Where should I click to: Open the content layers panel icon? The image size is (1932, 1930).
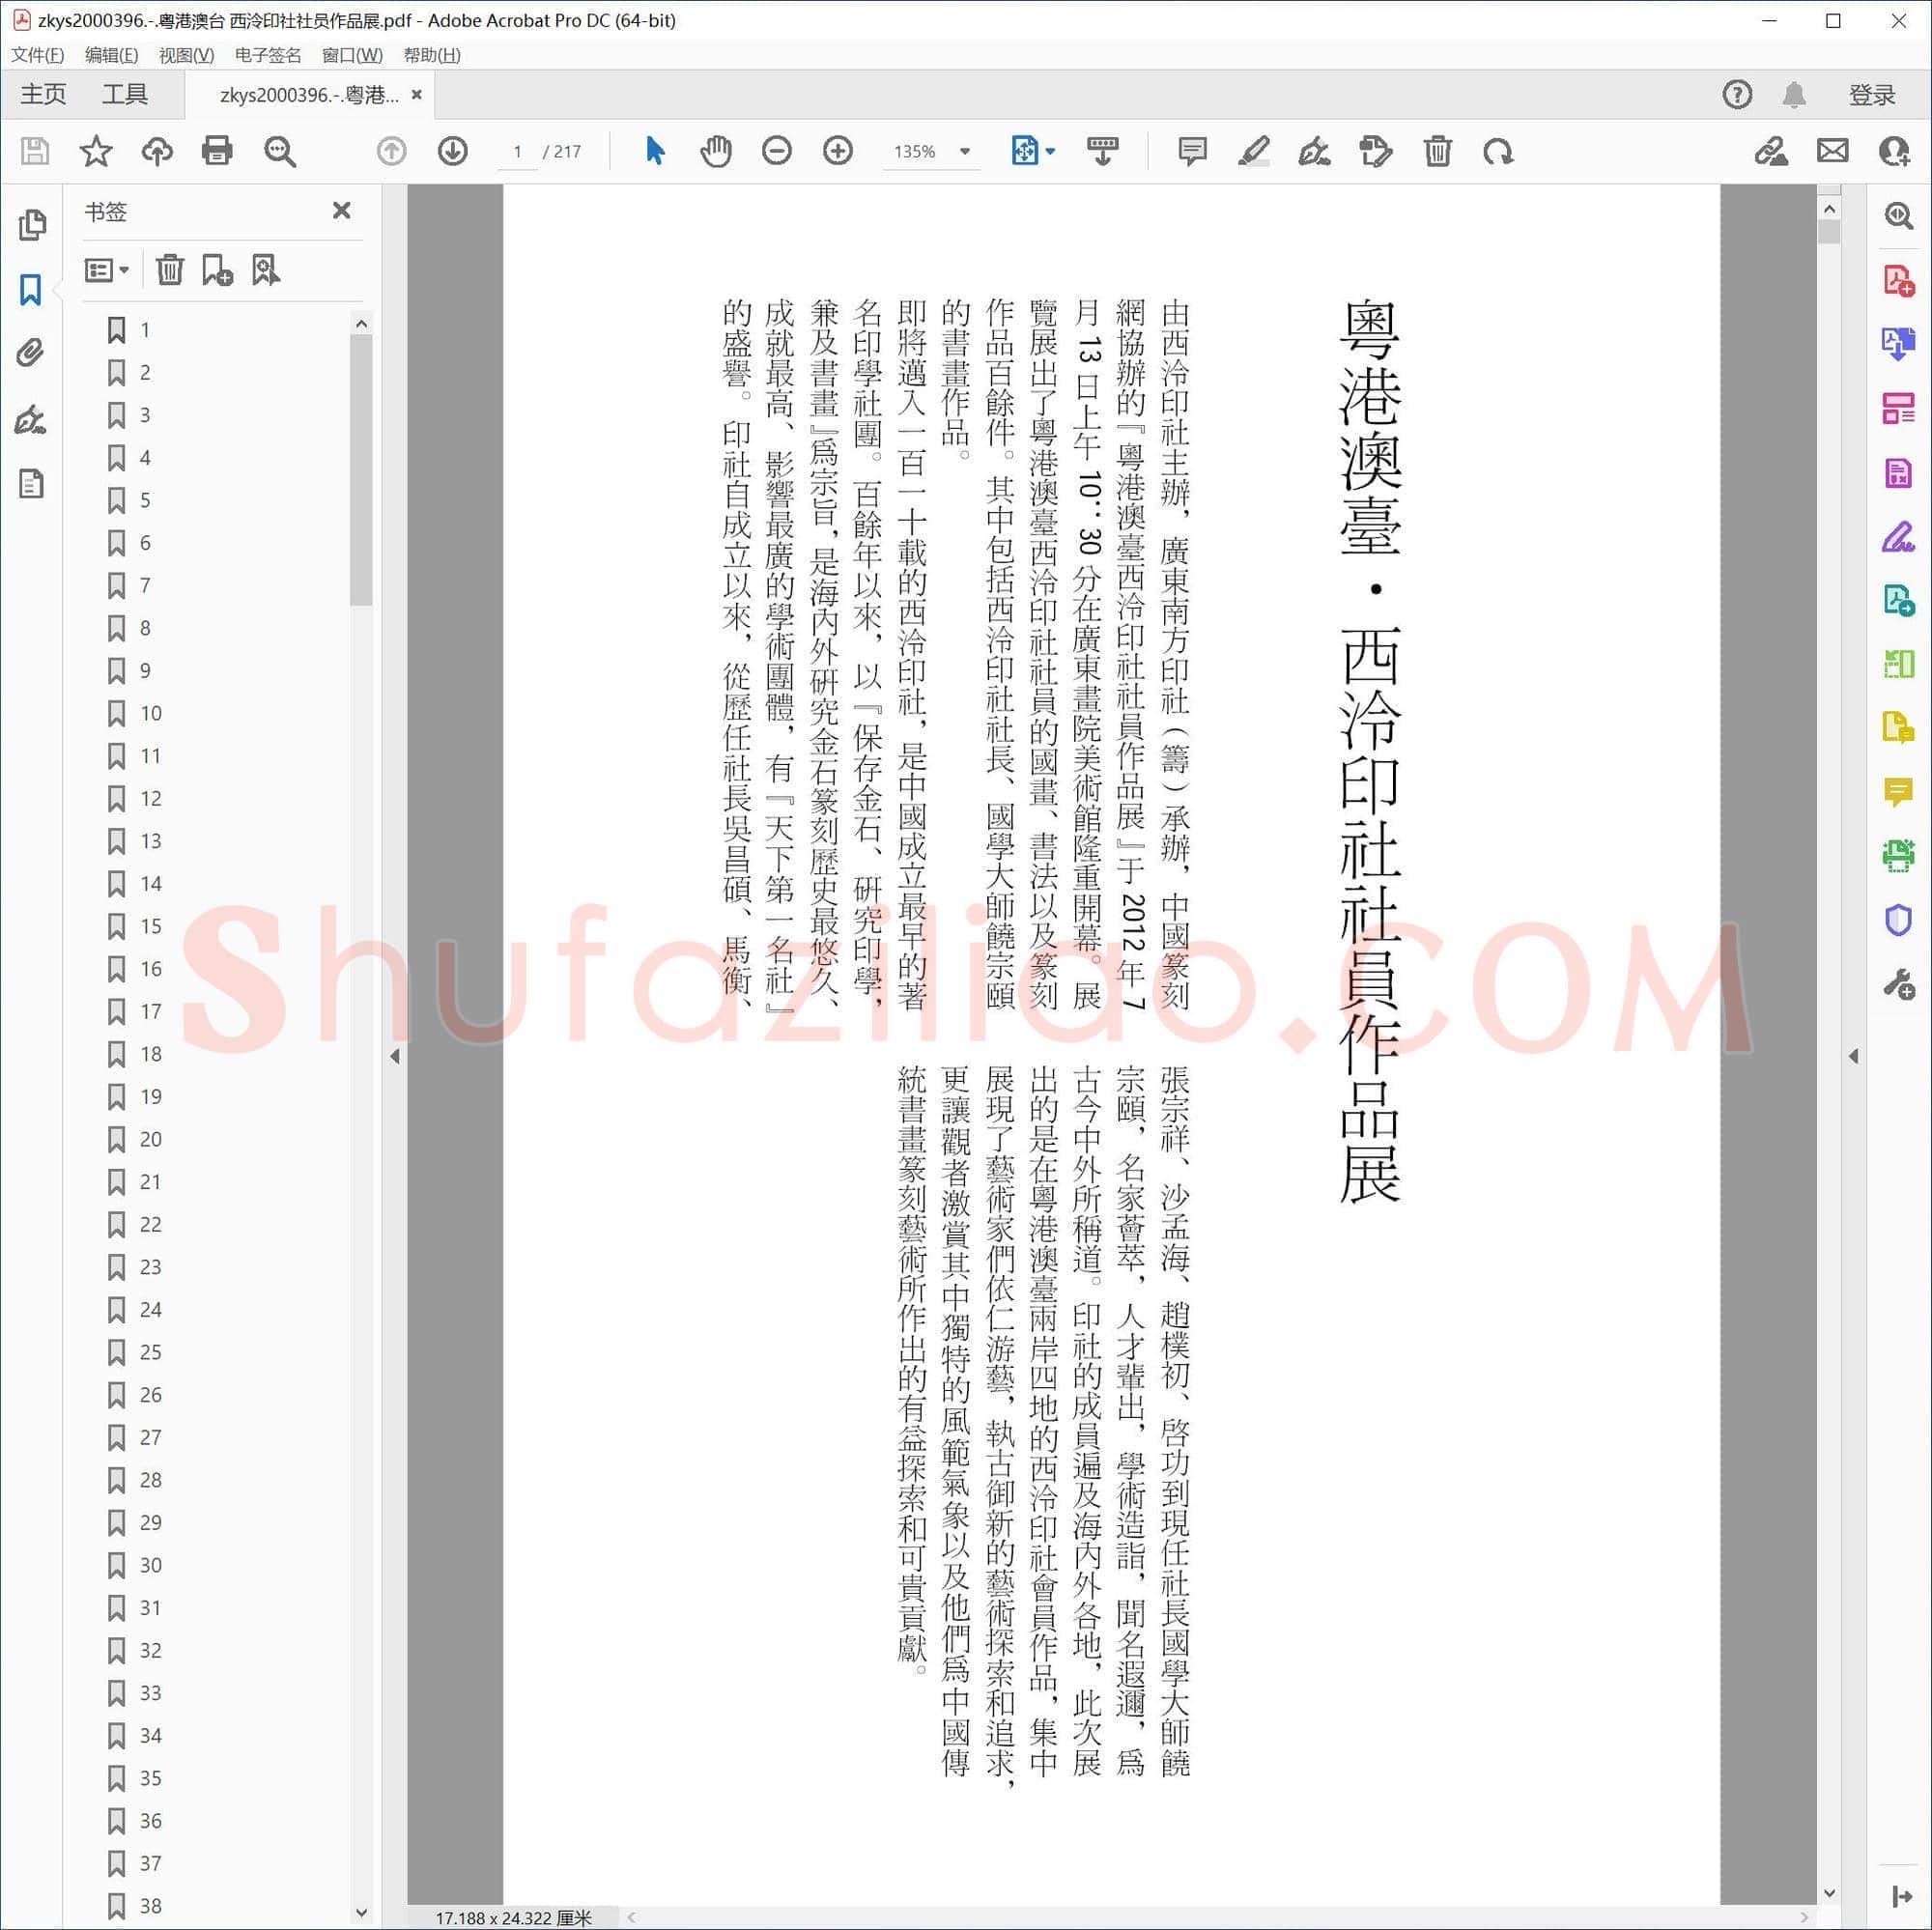click(31, 484)
